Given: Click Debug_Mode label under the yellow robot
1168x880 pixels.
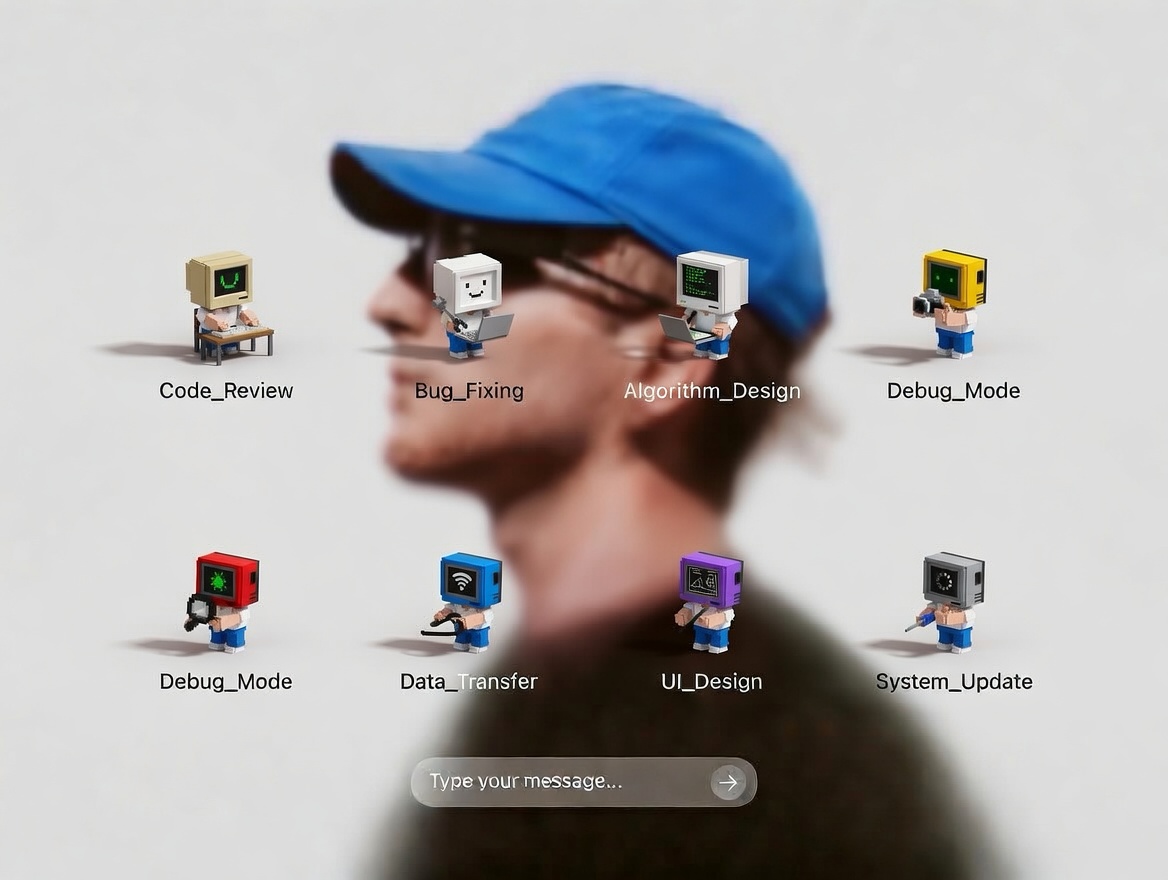Looking at the screenshot, I should click(953, 391).
